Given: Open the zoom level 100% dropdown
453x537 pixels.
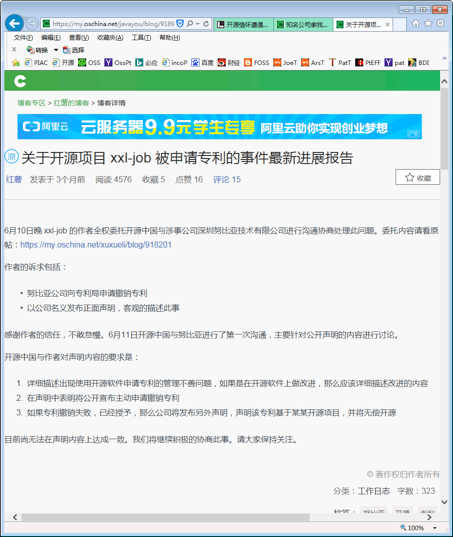Looking at the screenshot, I should tap(435, 528).
